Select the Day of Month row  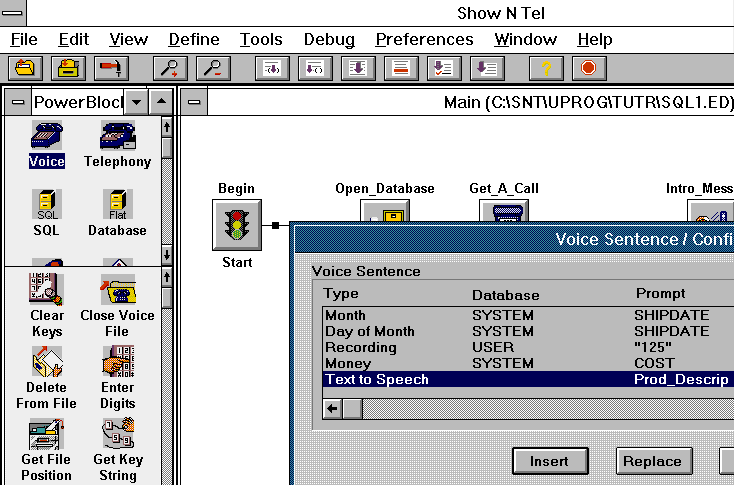[528, 331]
